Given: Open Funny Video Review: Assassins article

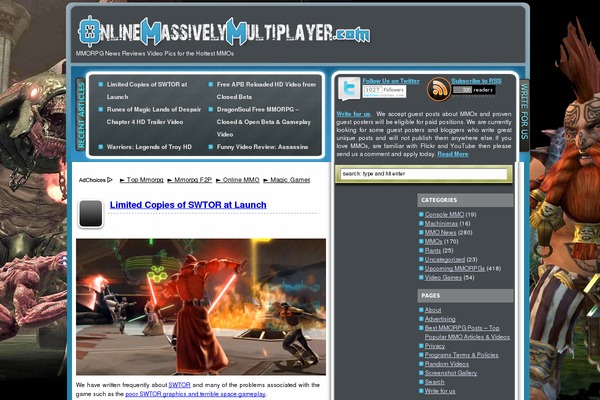Looking at the screenshot, I should (x=262, y=147).
